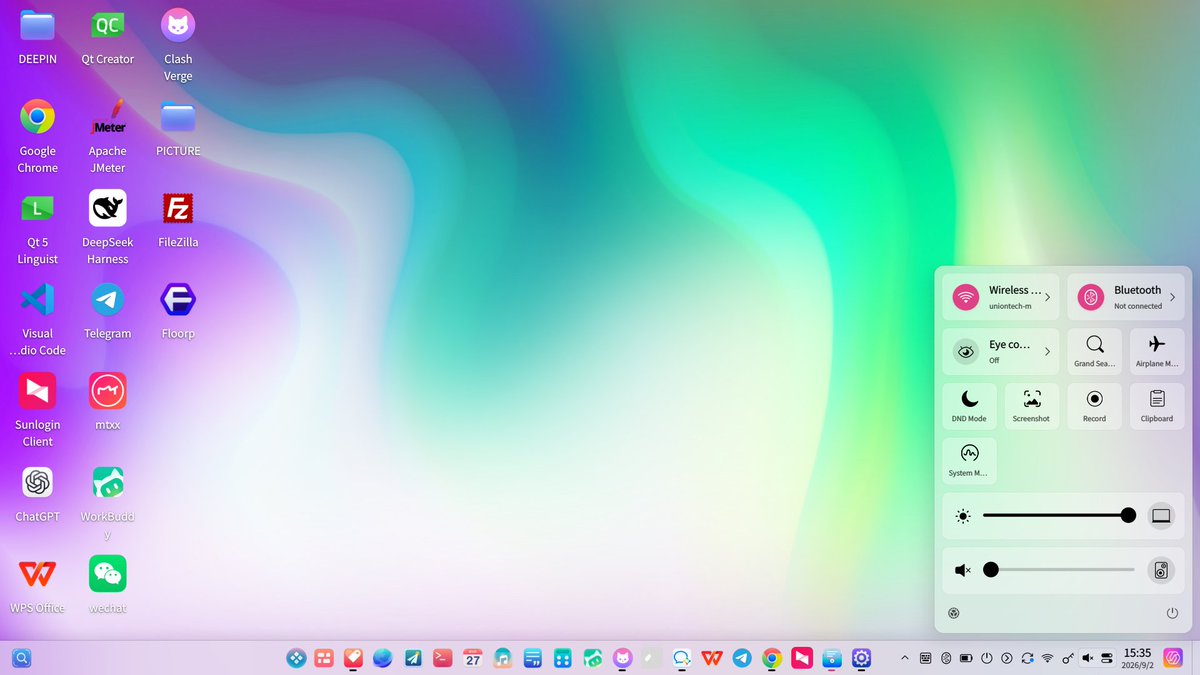Toggle the Eye comfort eye icon
1200x675 pixels.
point(966,351)
